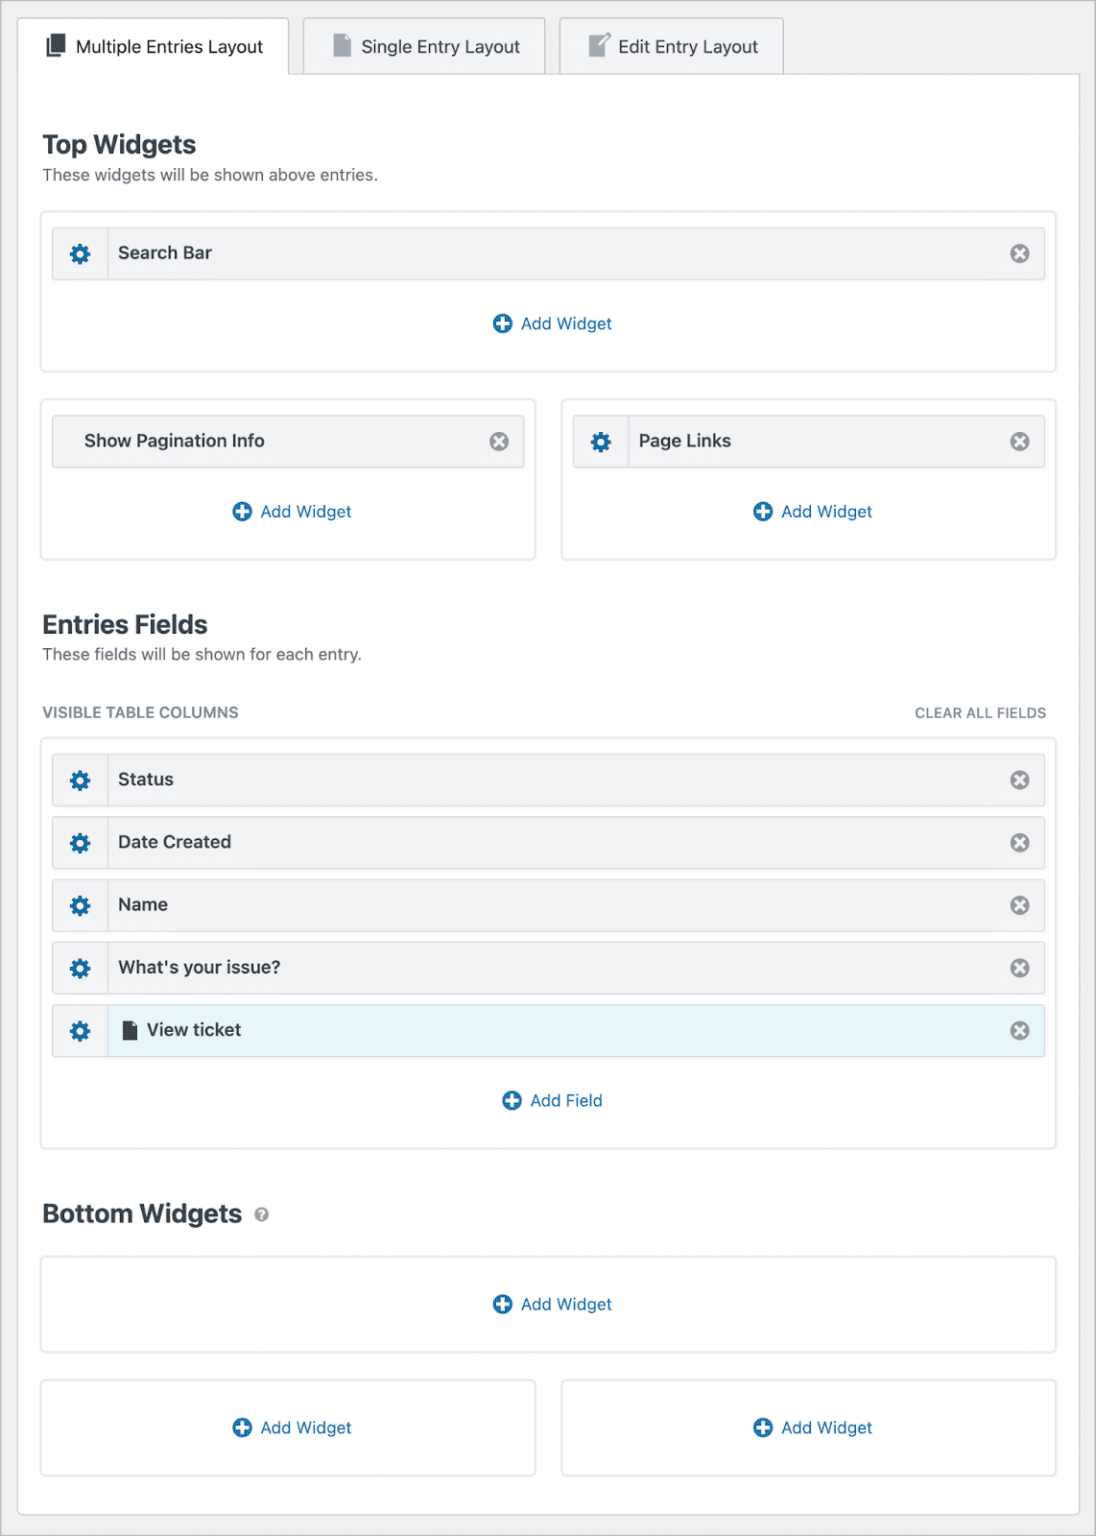1096x1536 pixels.
Task: Remove the View ticket field
Action: click(x=1020, y=1030)
